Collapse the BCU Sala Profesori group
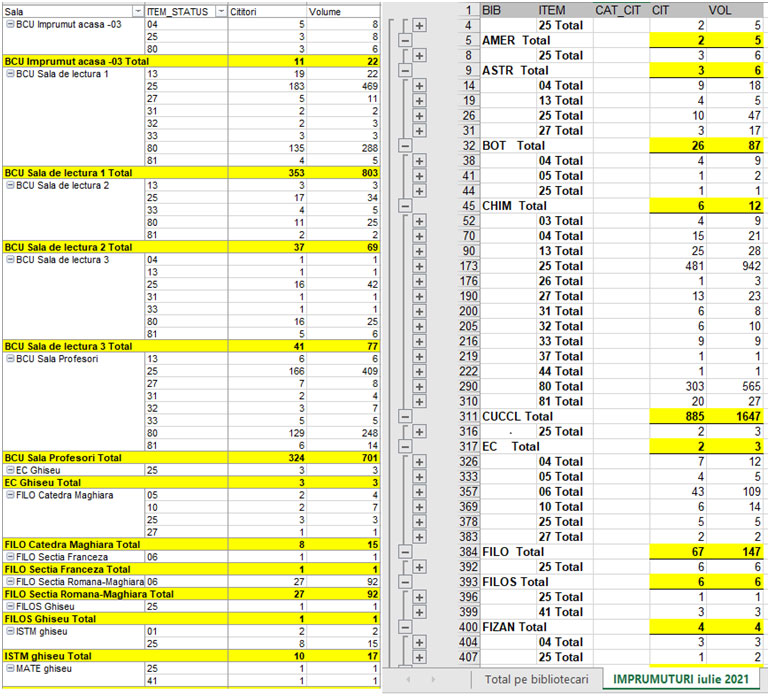The height and width of the screenshot is (696, 770). click(10, 359)
